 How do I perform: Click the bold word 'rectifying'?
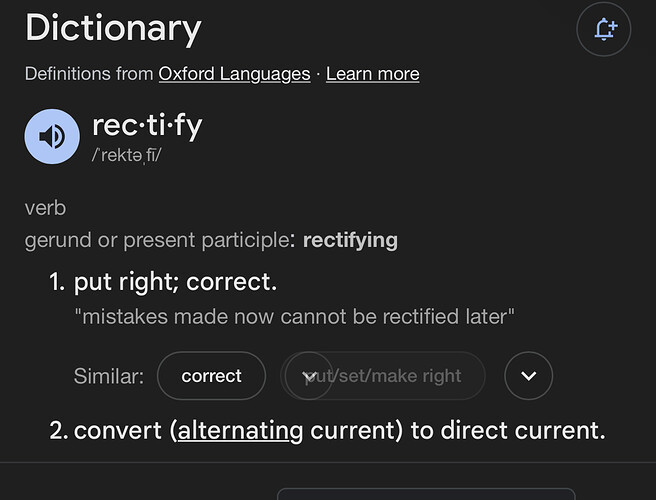(350, 240)
